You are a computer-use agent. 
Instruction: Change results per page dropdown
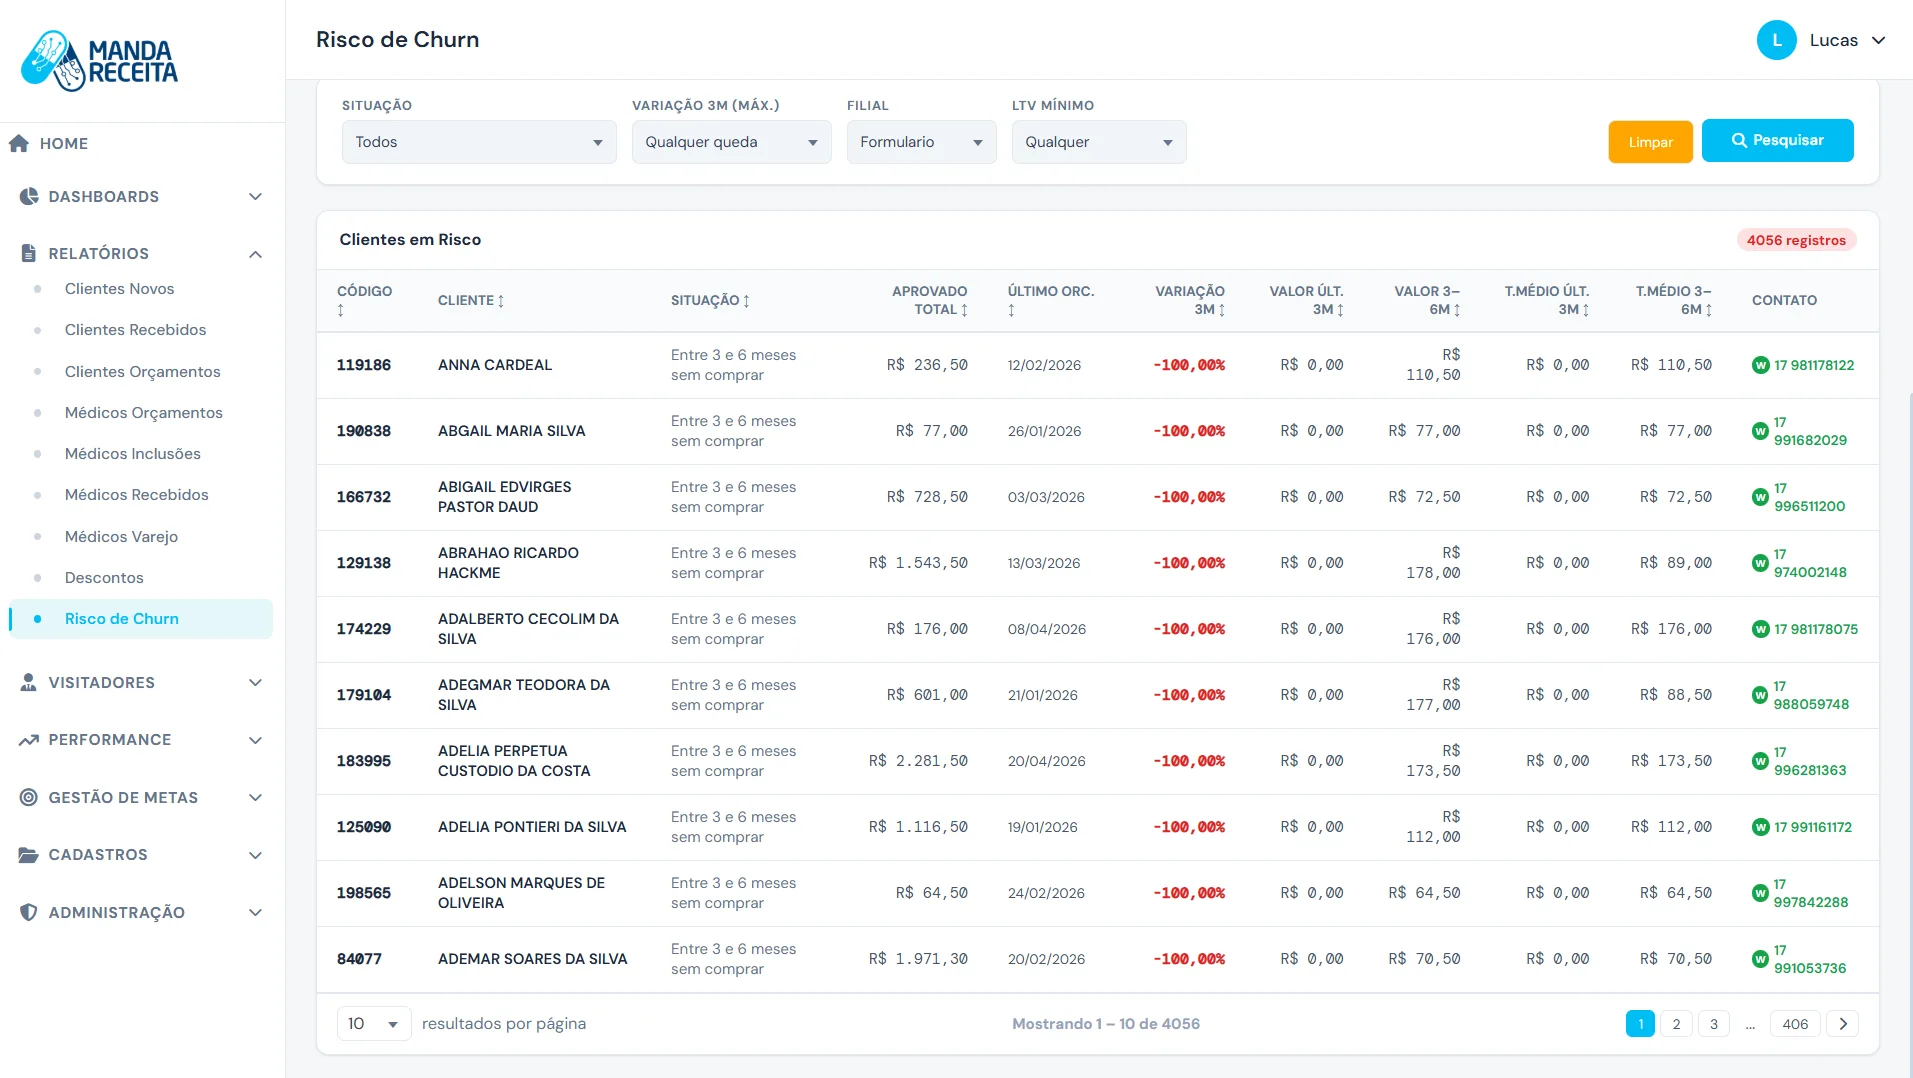click(x=374, y=1024)
